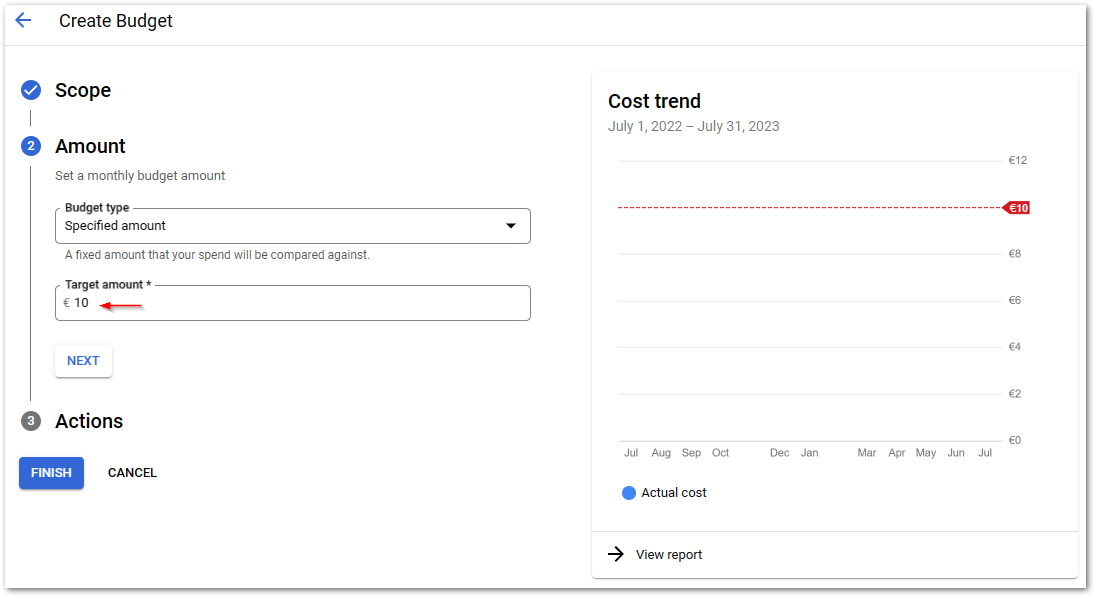Switch to the Scope step
1095x597 pixels.
(82, 90)
